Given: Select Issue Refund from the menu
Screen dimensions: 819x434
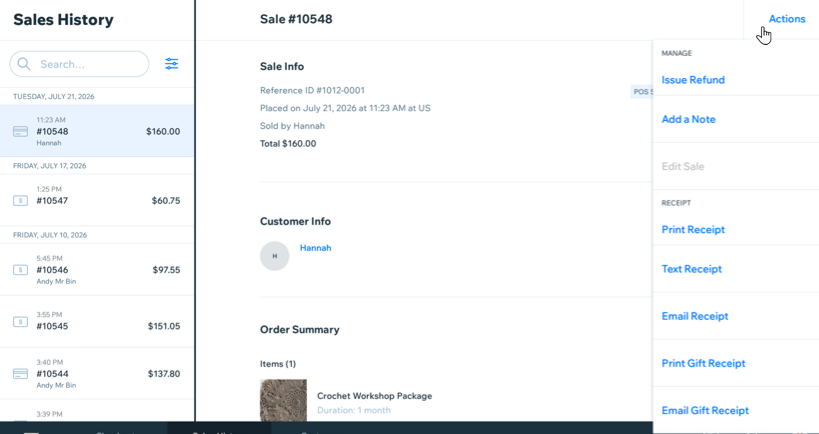Looking at the screenshot, I should 693,80.
